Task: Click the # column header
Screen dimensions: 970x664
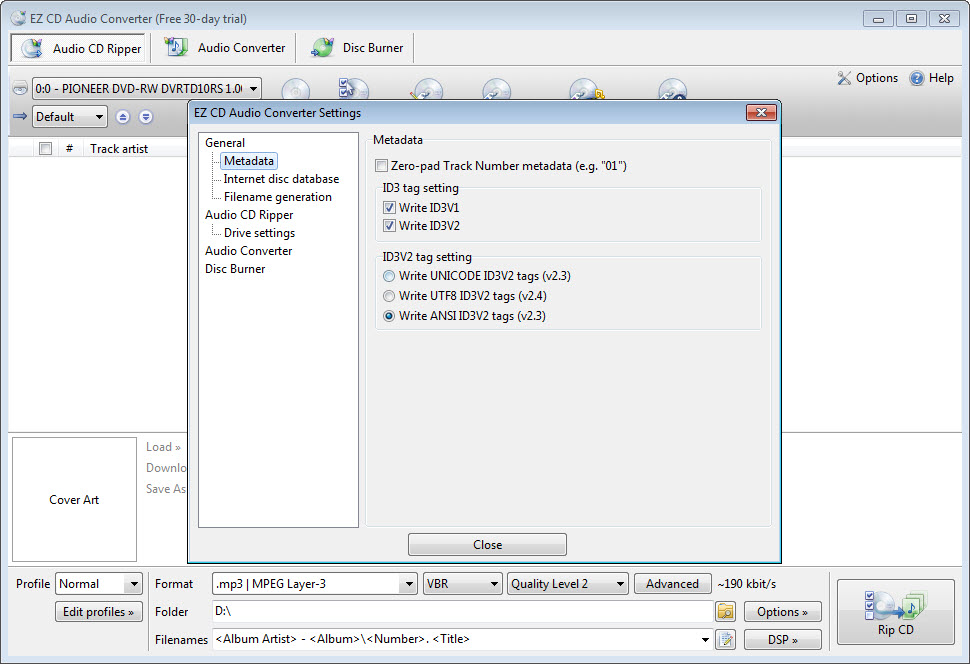Action: click(x=69, y=149)
